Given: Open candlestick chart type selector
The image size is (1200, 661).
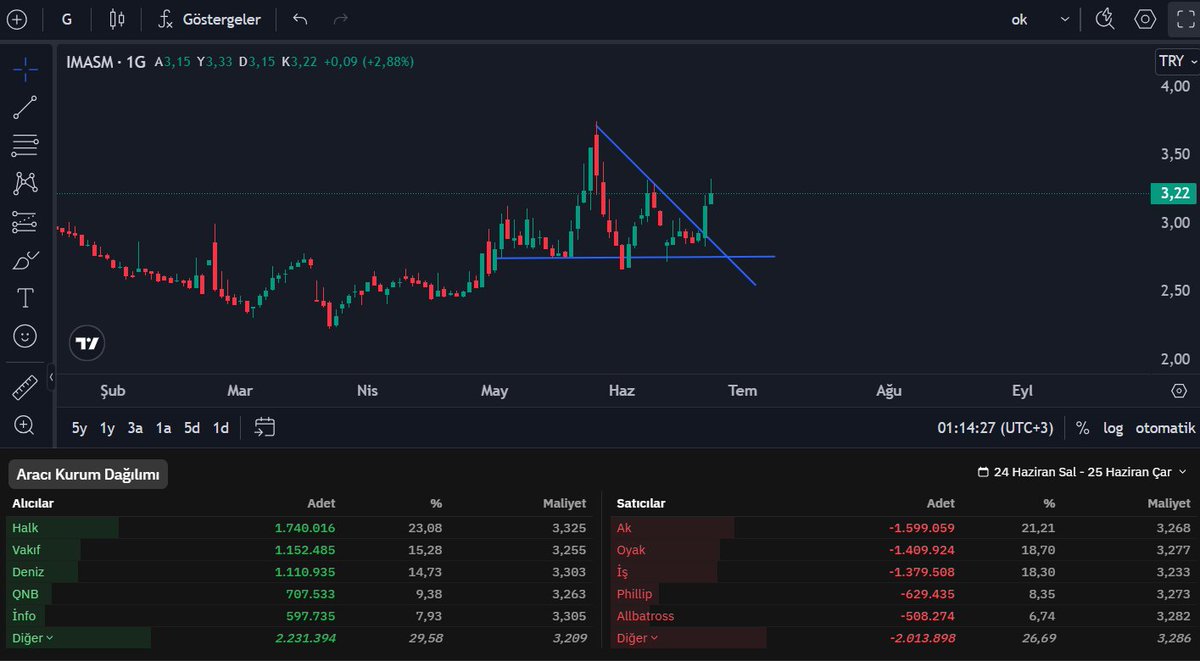Looking at the screenshot, I should click(117, 19).
